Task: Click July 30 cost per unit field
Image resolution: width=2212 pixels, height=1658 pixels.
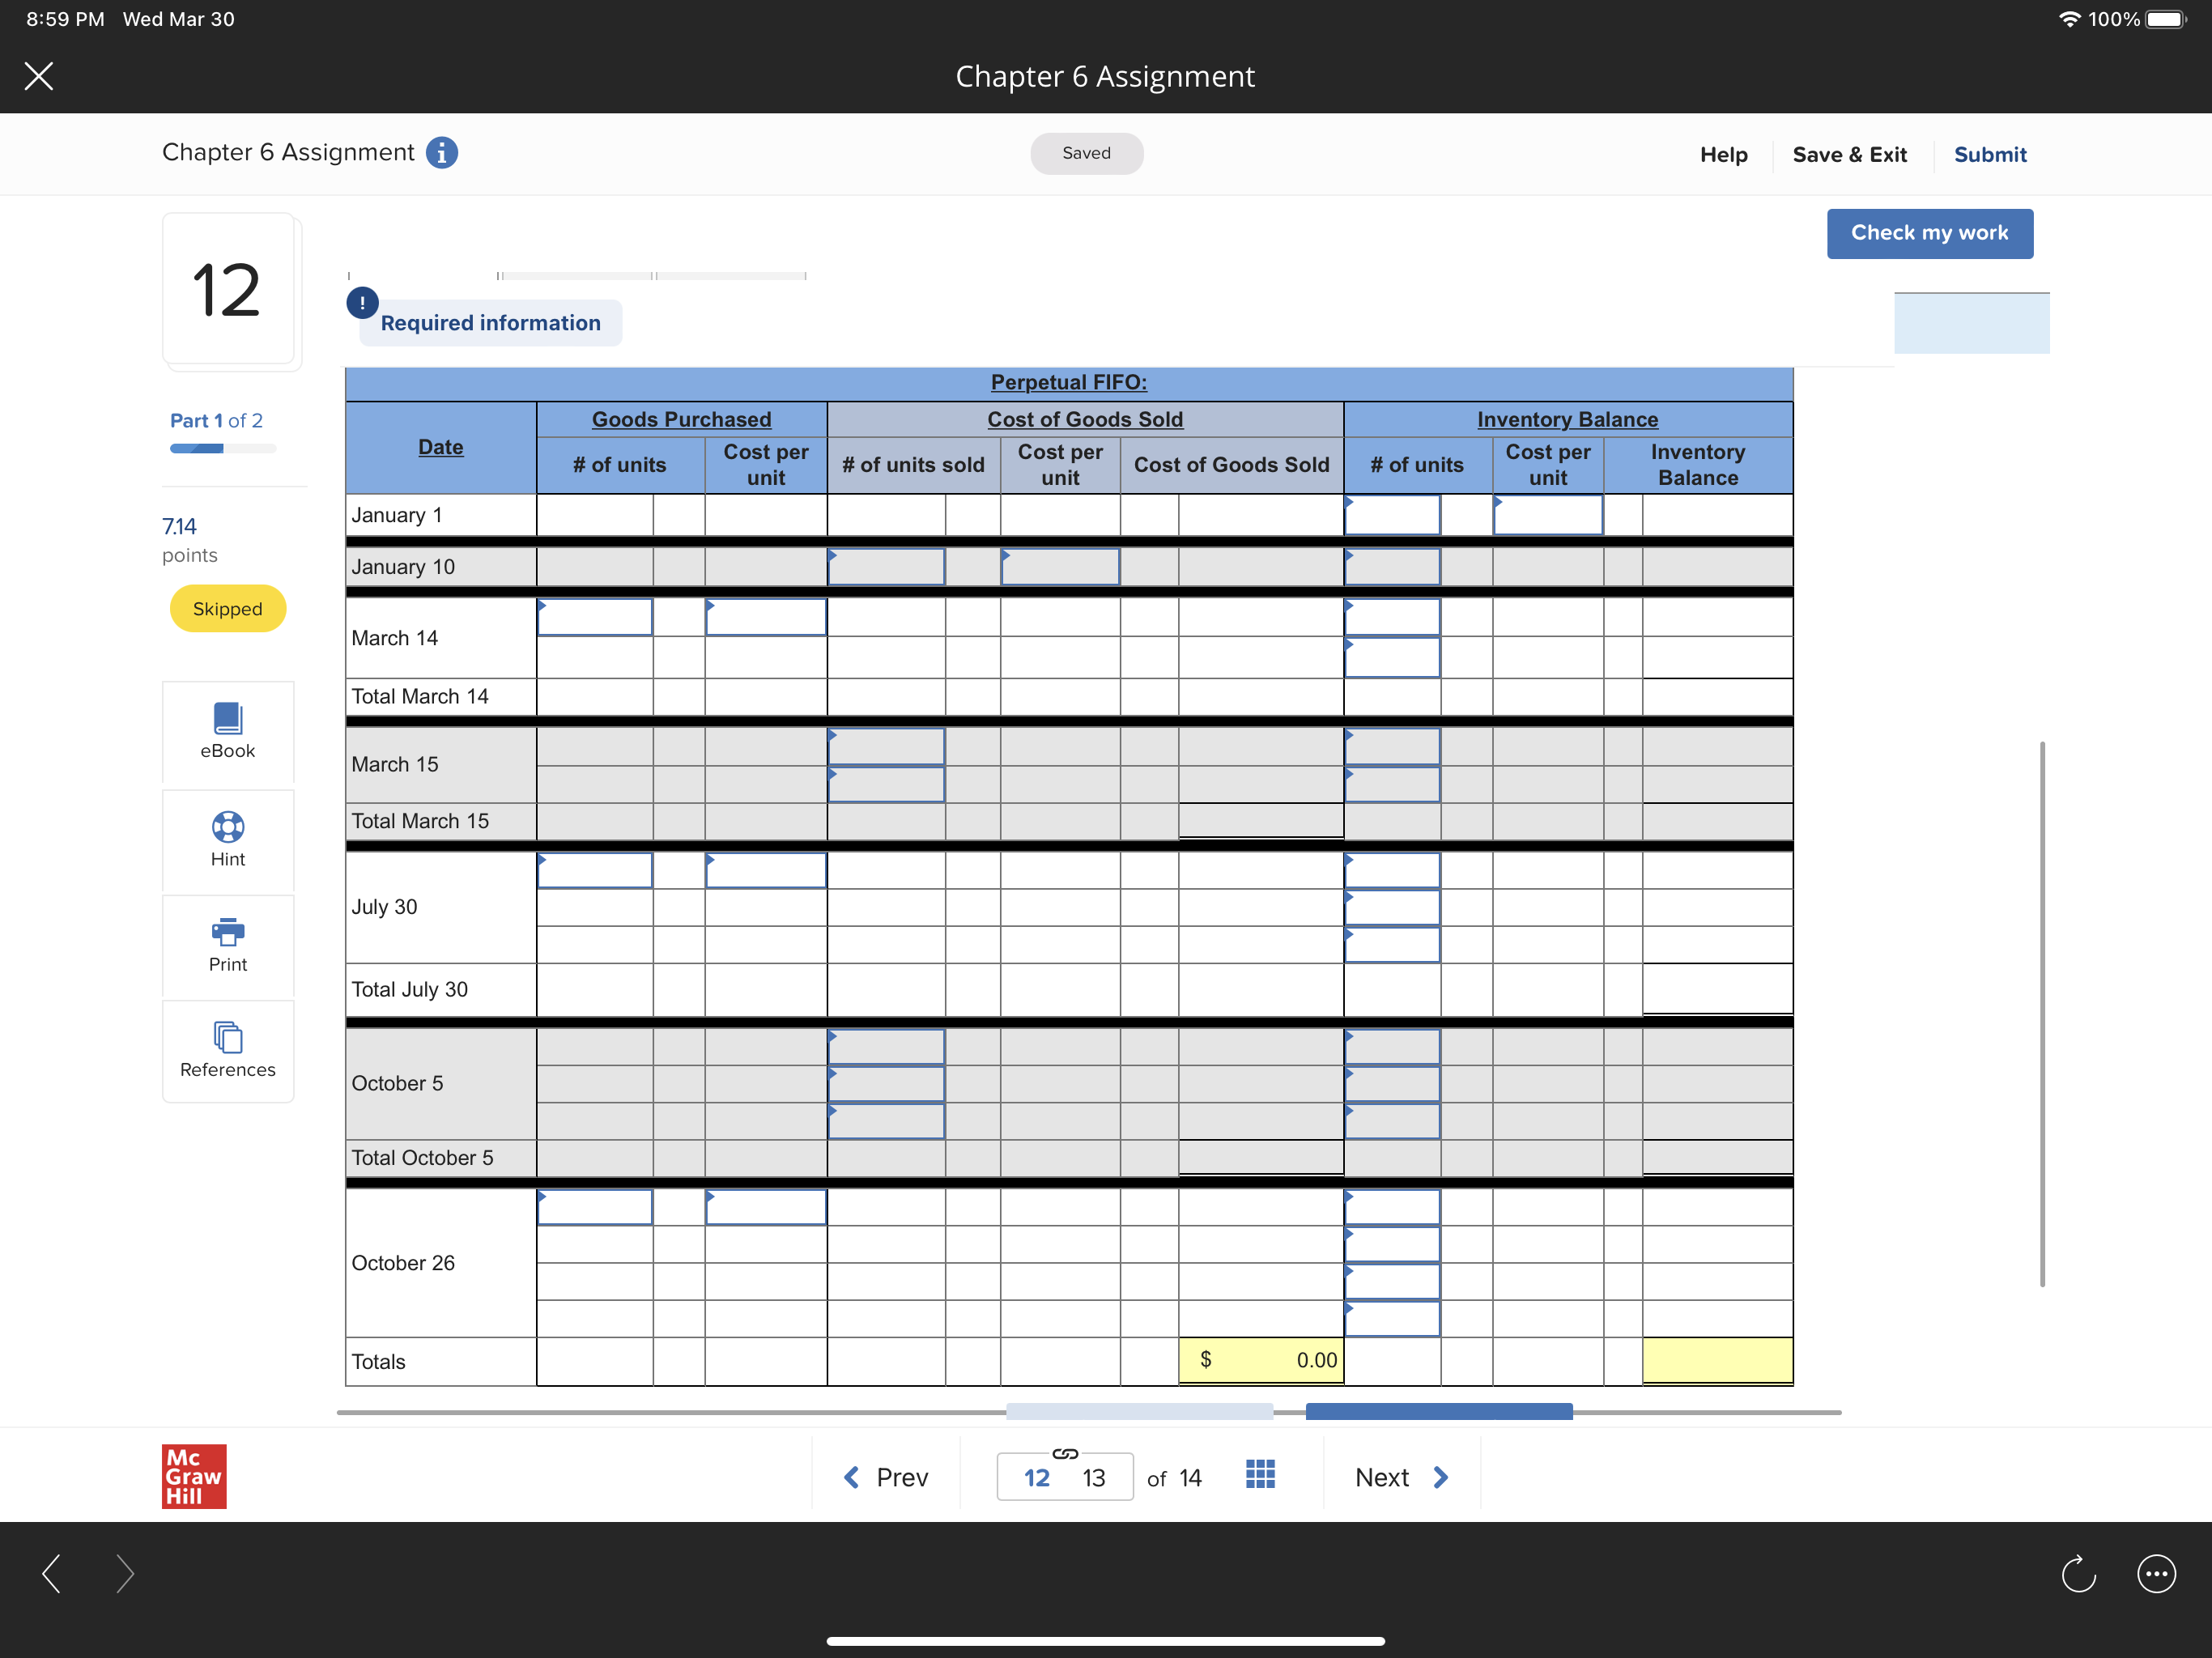Action: pos(765,871)
